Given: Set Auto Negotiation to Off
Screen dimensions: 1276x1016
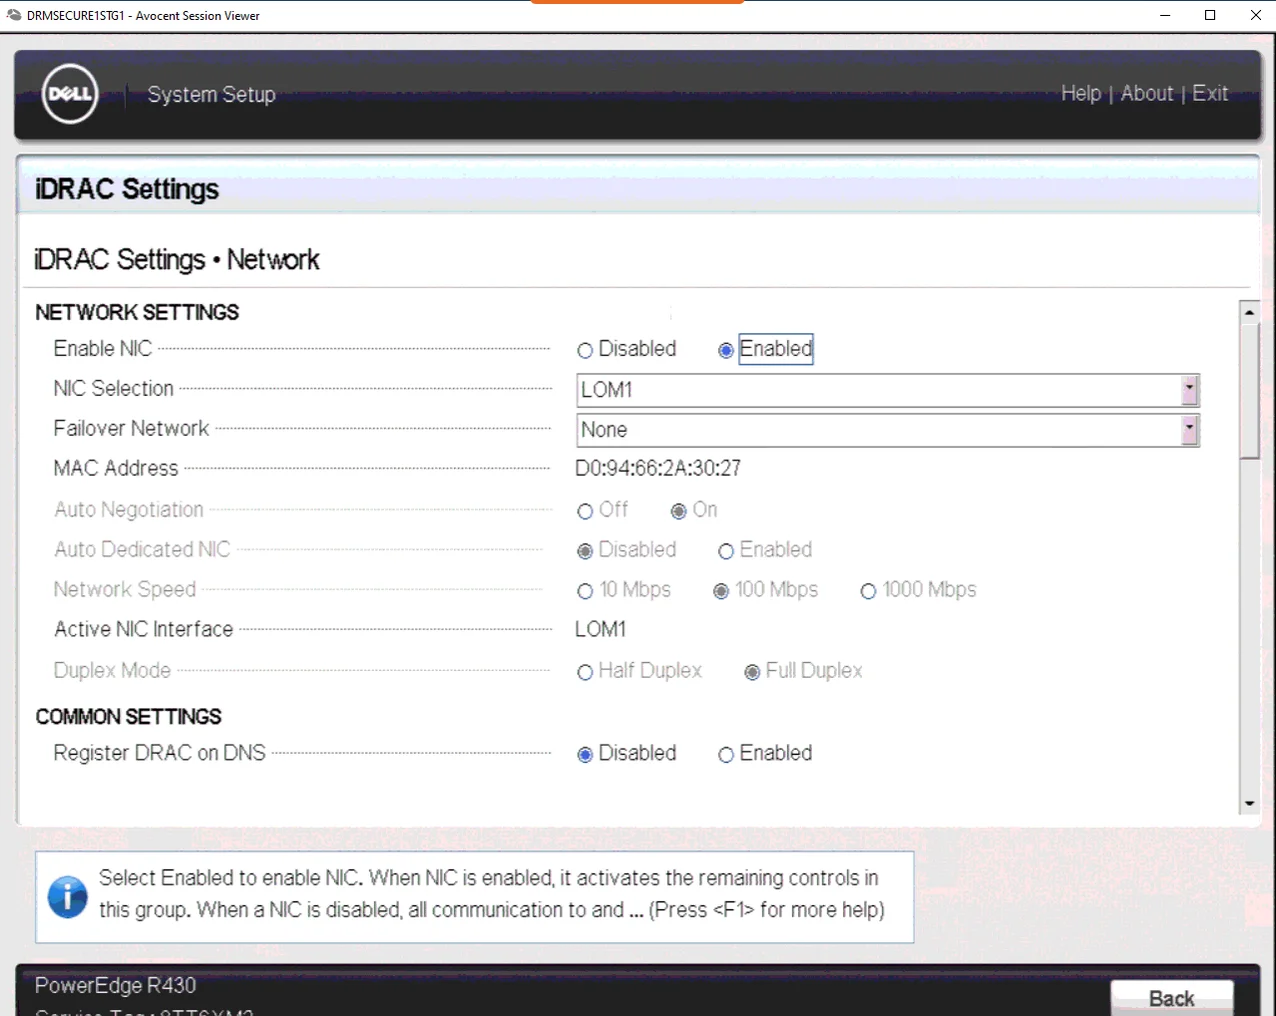Looking at the screenshot, I should [585, 511].
